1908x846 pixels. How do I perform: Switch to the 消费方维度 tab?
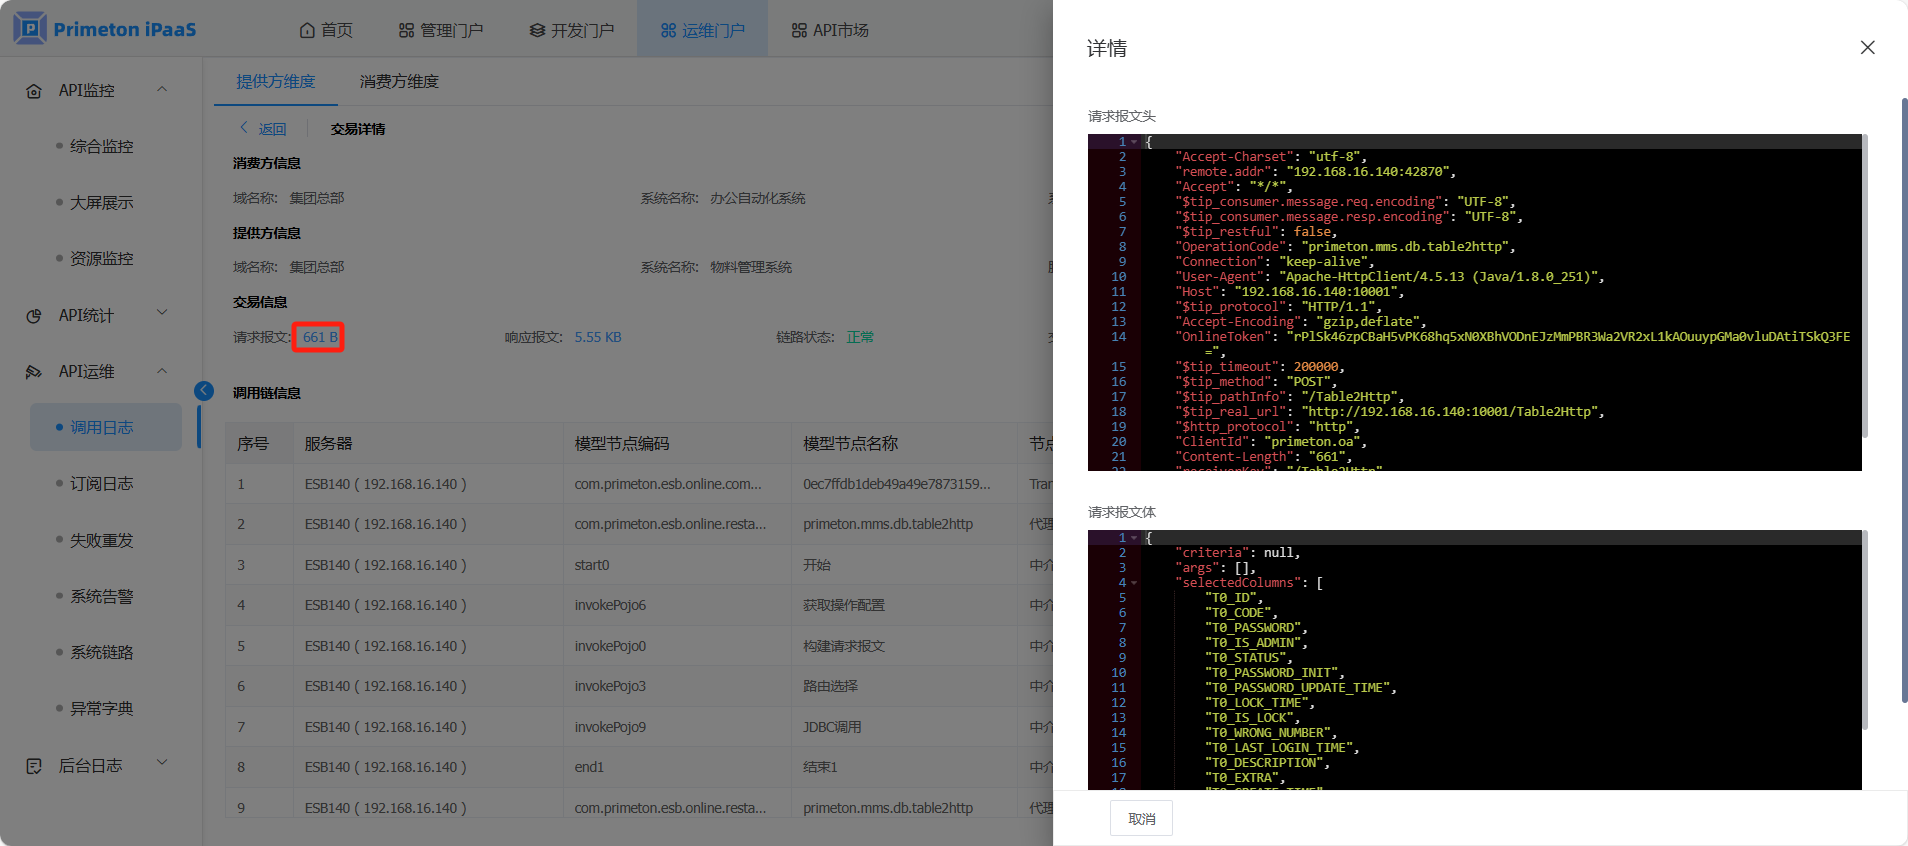[399, 81]
